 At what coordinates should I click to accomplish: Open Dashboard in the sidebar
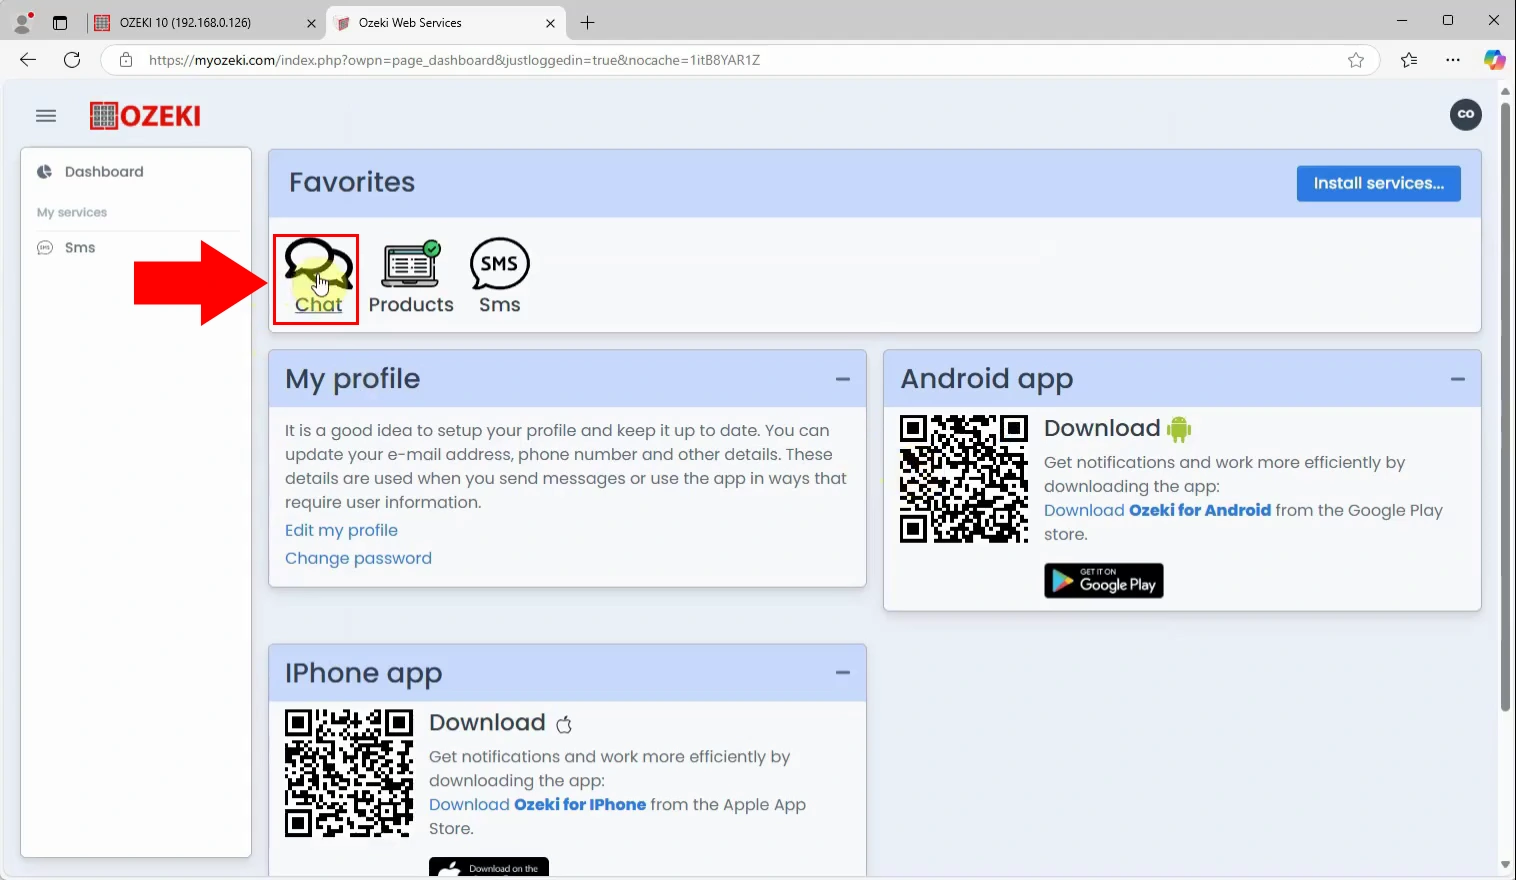(x=104, y=172)
